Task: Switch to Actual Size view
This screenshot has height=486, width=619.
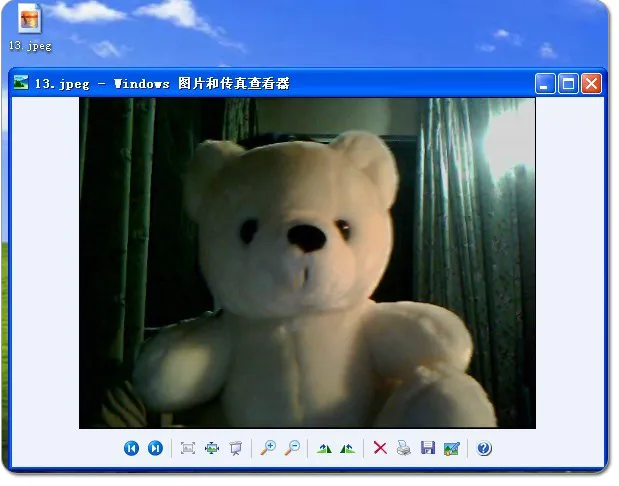Action: 212,448
